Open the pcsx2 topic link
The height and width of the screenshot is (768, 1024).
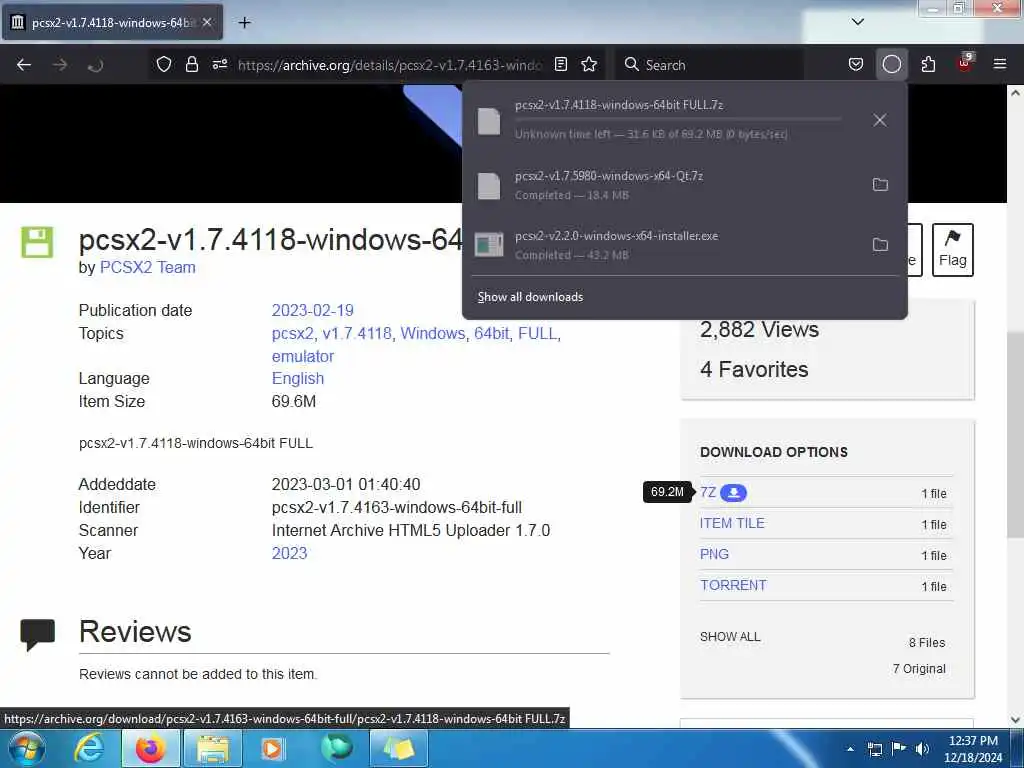293,333
